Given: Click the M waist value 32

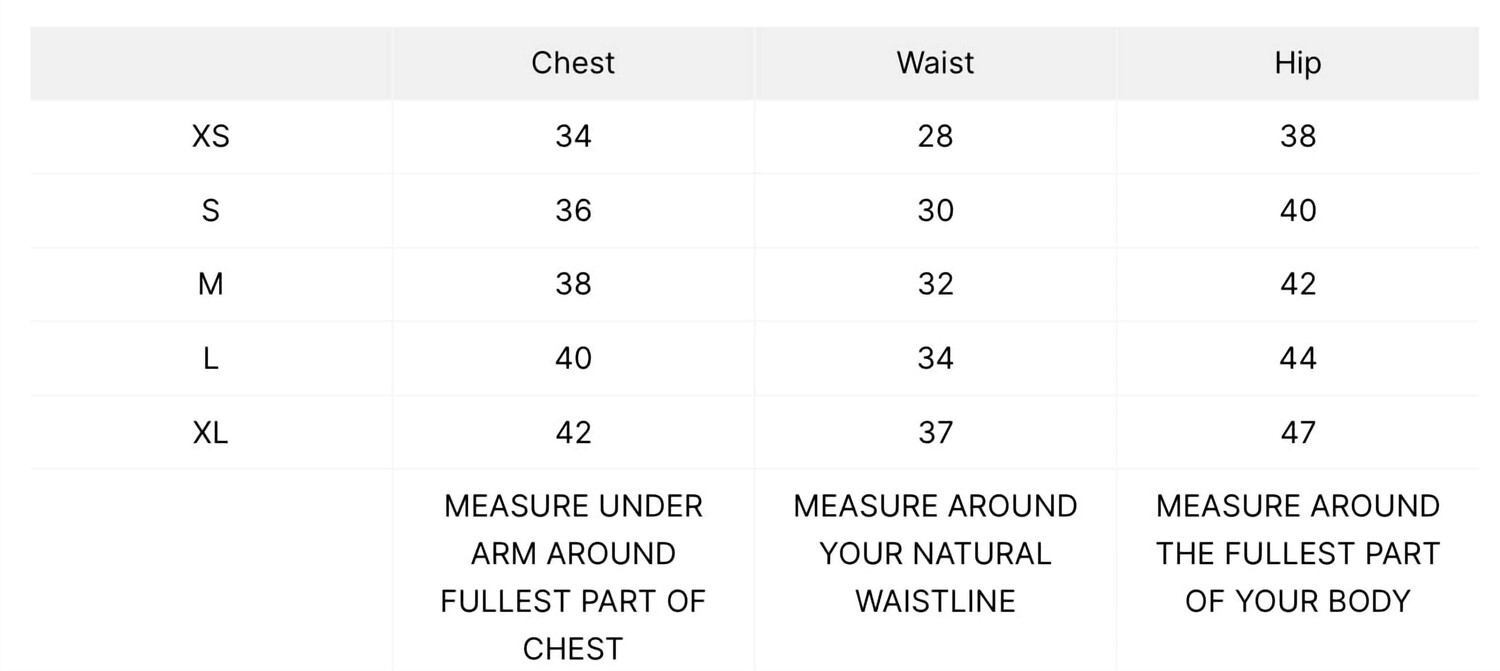Looking at the screenshot, I should pos(935,284).
